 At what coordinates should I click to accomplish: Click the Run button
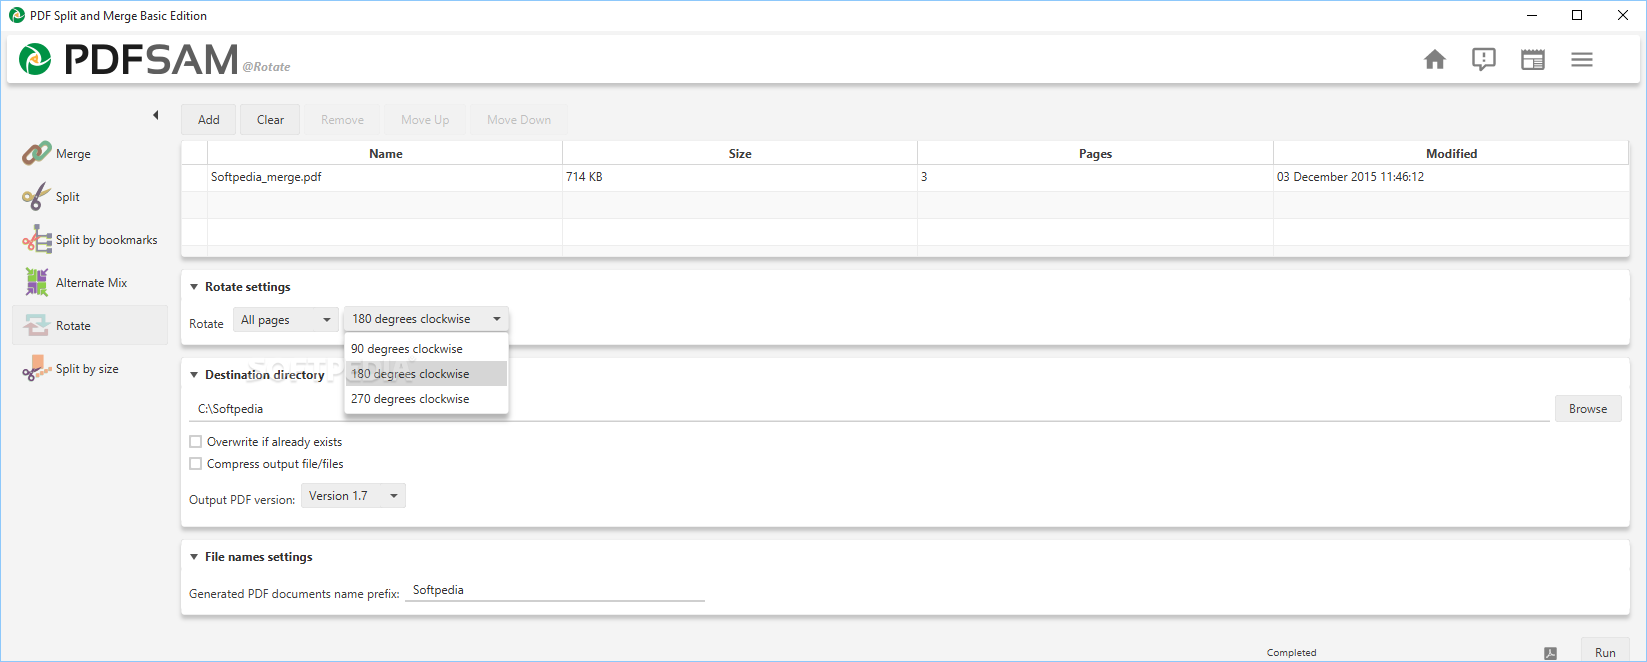click(1605, 652)
